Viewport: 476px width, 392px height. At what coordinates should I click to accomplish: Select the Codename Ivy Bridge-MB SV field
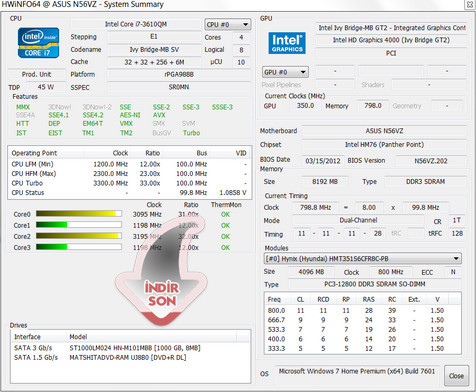(154, 50)
